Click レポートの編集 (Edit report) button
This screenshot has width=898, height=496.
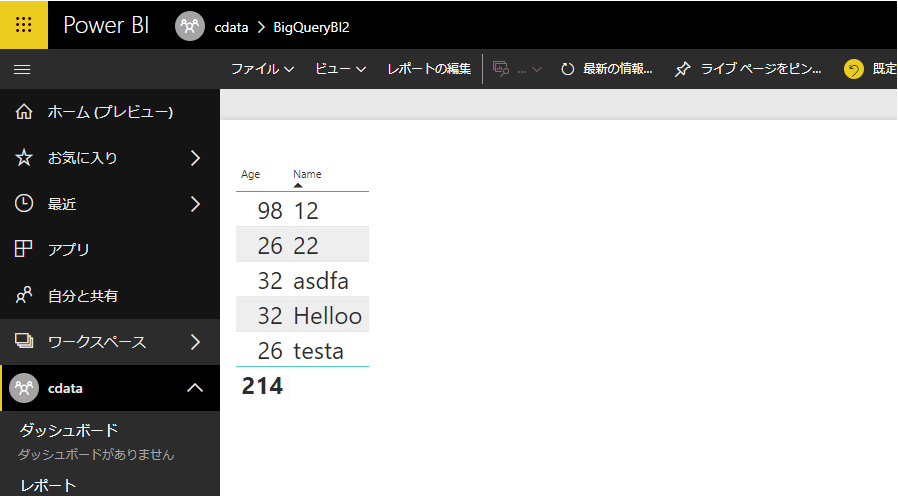(x=429, y=69)
